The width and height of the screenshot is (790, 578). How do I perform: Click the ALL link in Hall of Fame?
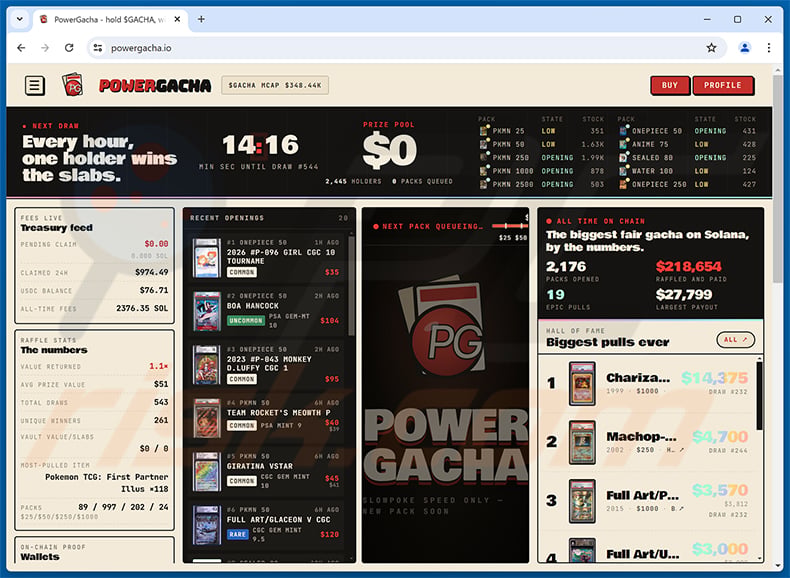736,340
